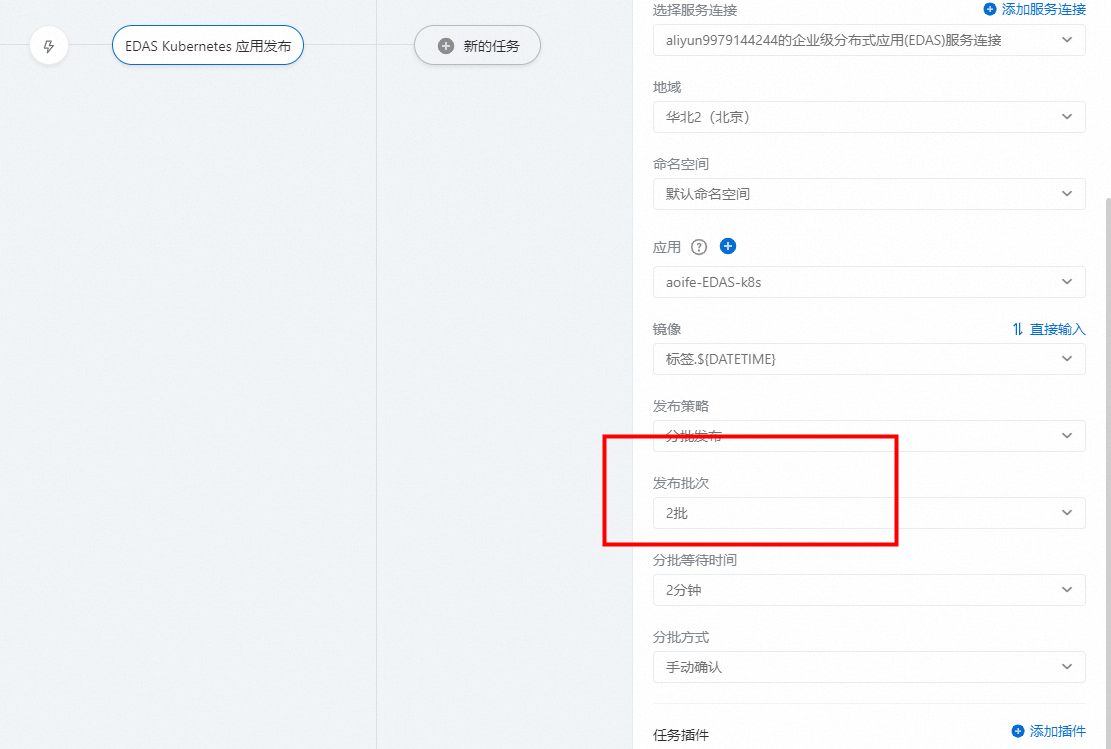The image size is (1111, 749).
Task: Click the 添加服务连接 link
Action: (1043, 9)
